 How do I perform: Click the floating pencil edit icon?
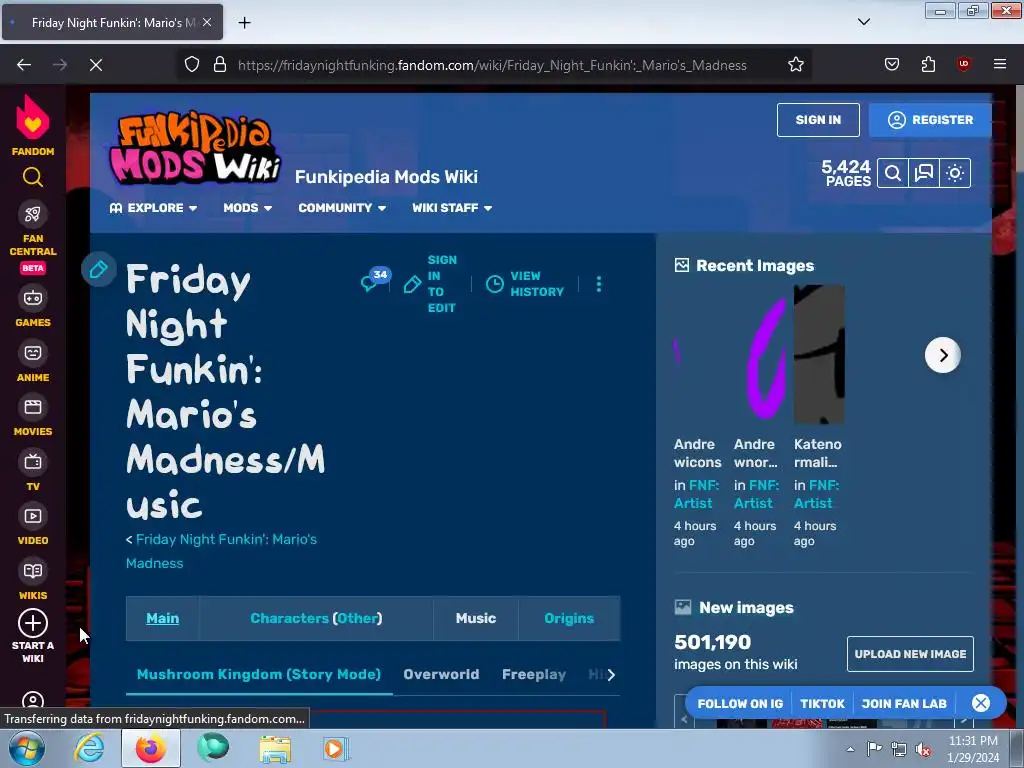coord(99,269)
